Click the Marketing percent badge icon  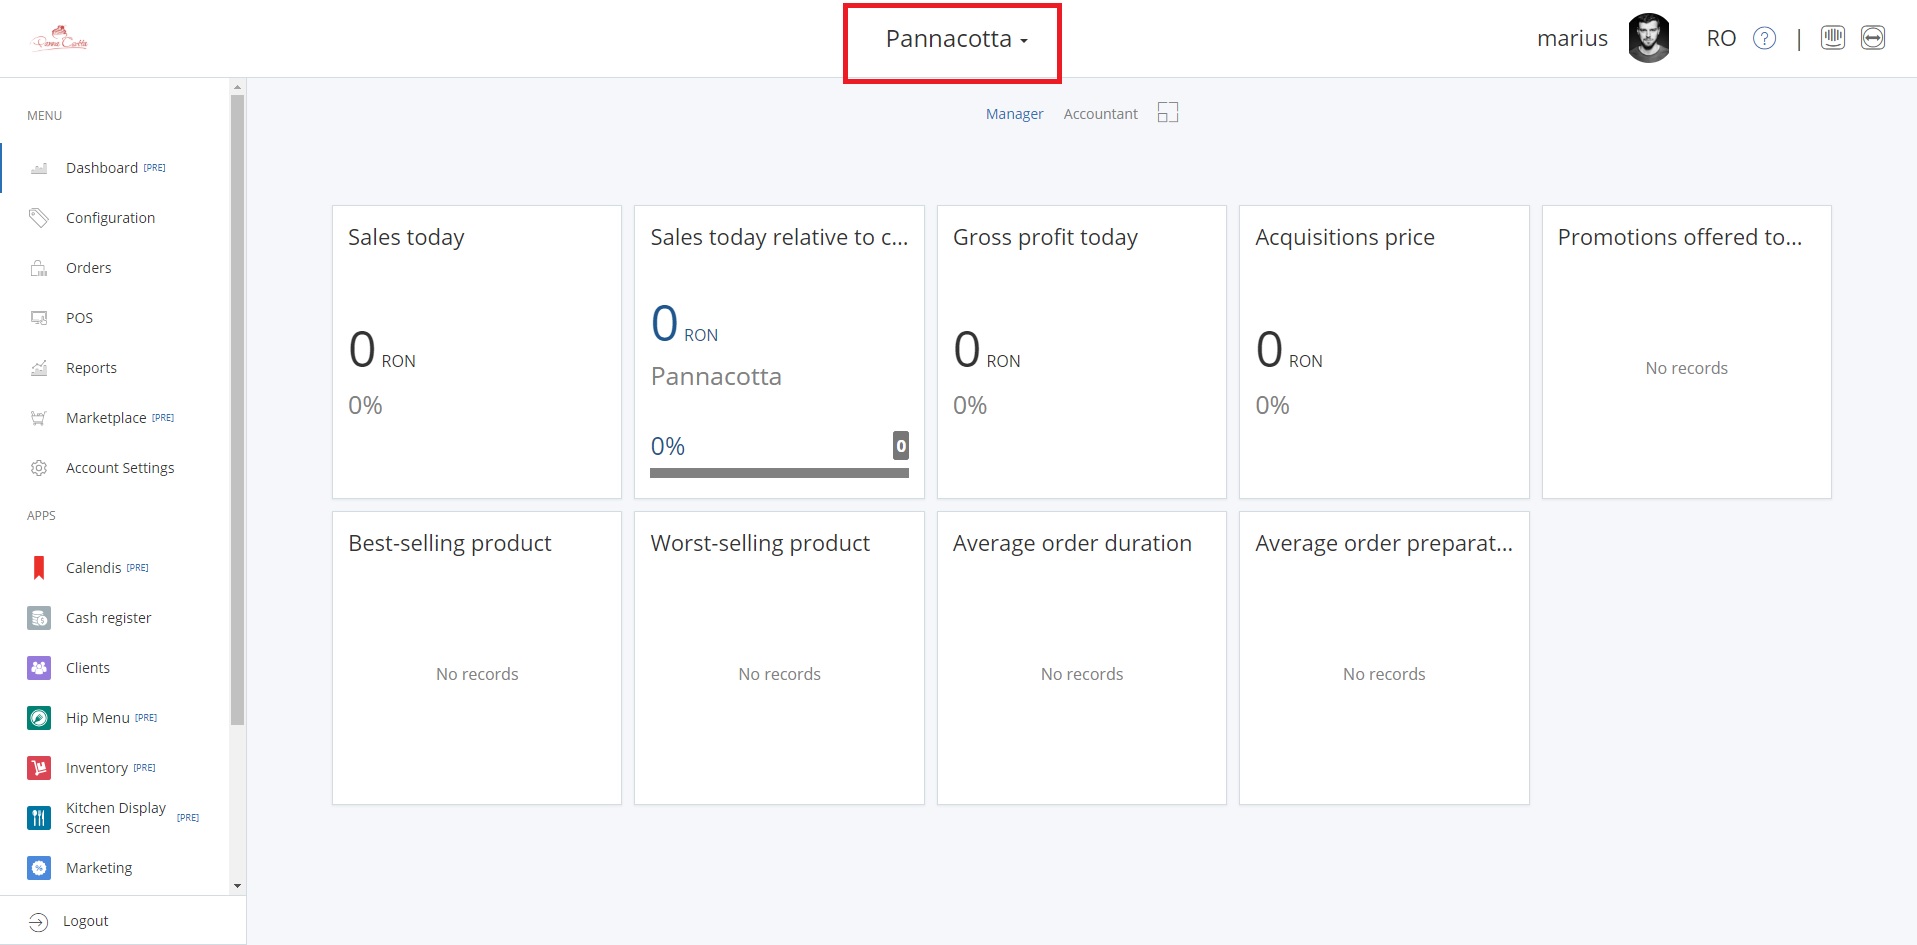(39, 868)
